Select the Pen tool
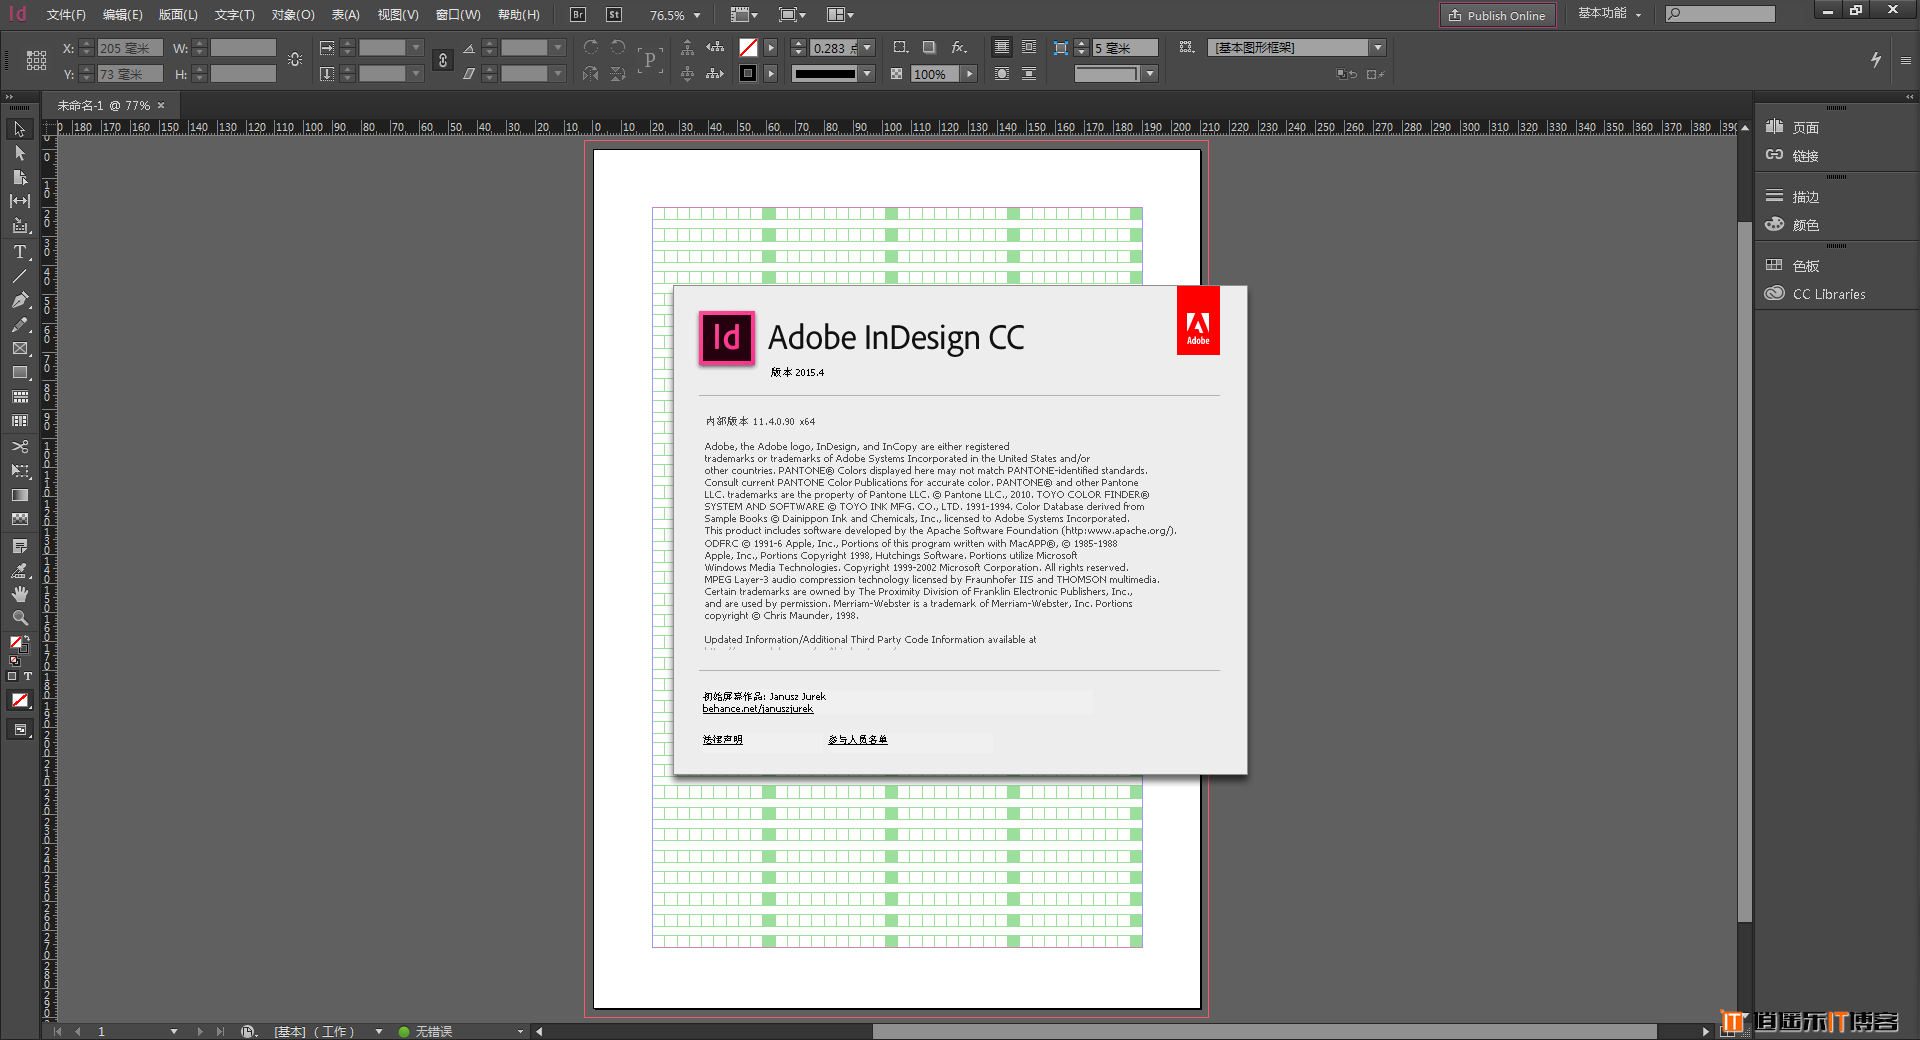 click(19, 300)
